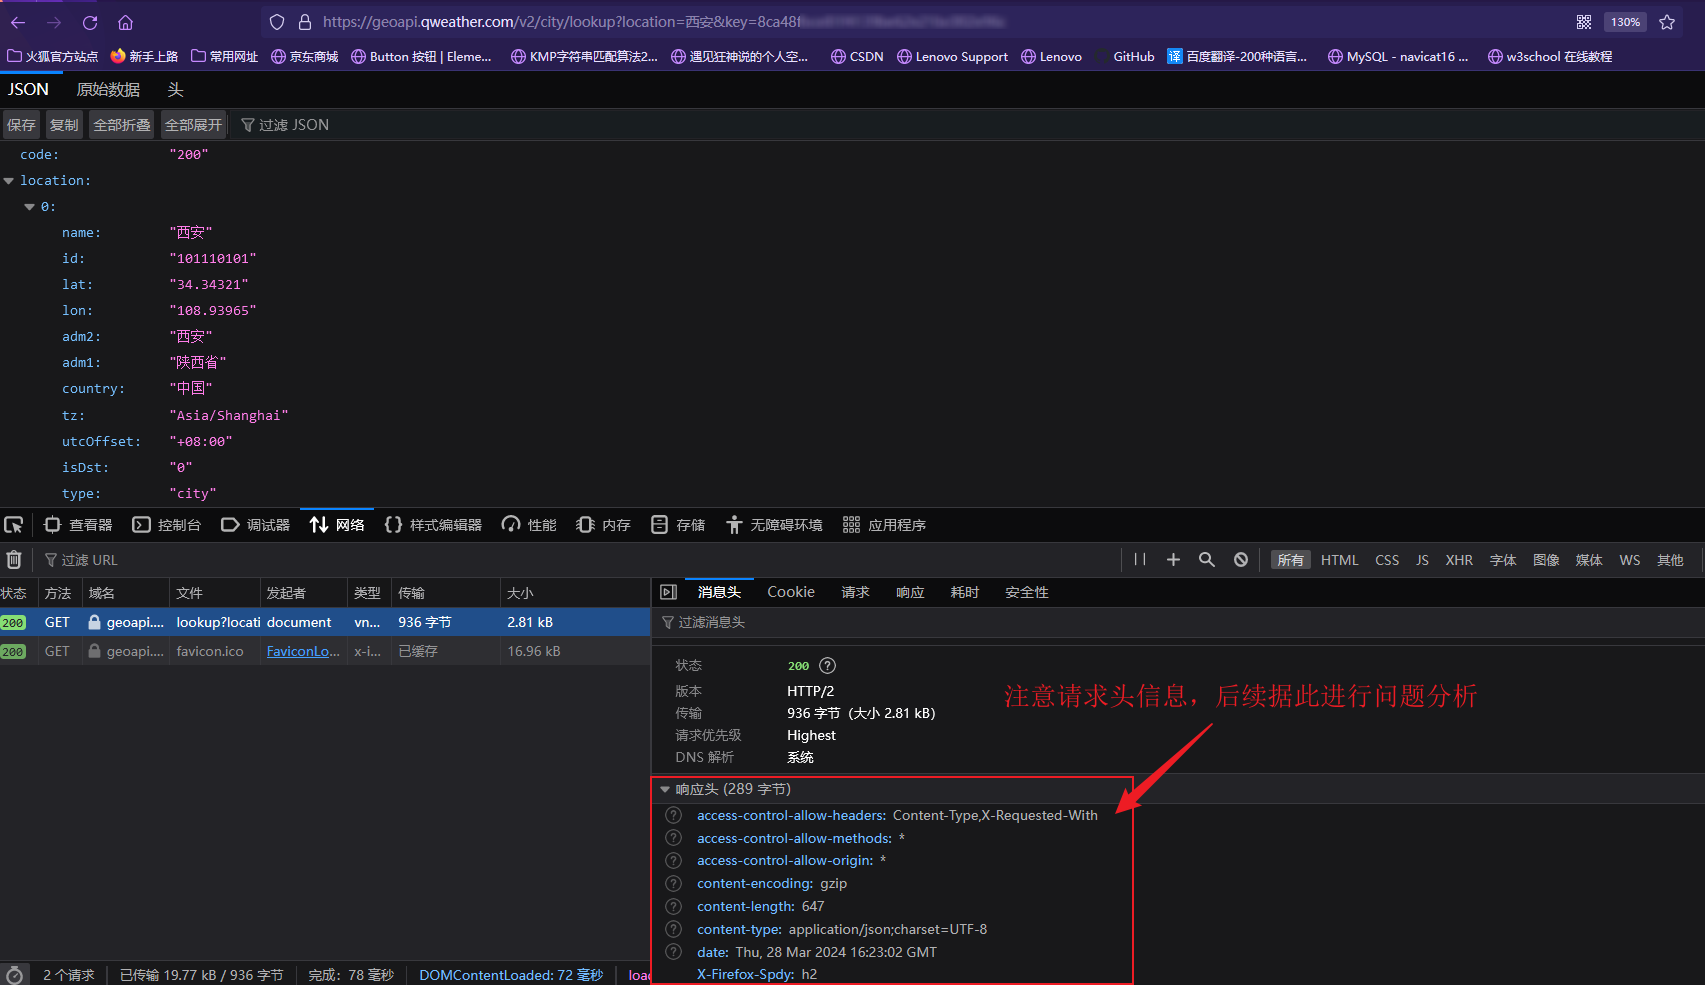Select the 所有 request type filter
This screenshot has height=985, width=1705.
click(1291, 560)
